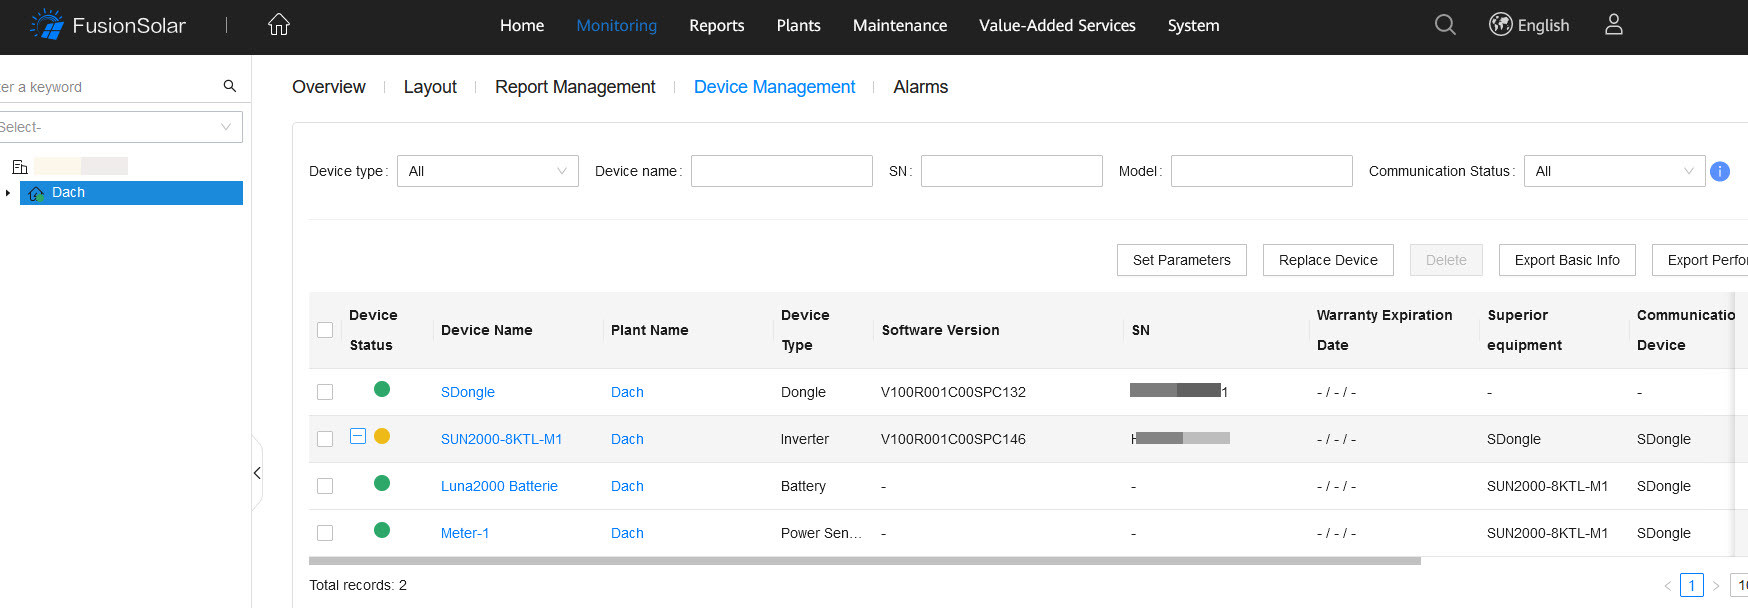Expand the Dach tree node arrow
Image resolution: width=1748 pixels, height=608 pixels.
(8, 193)
